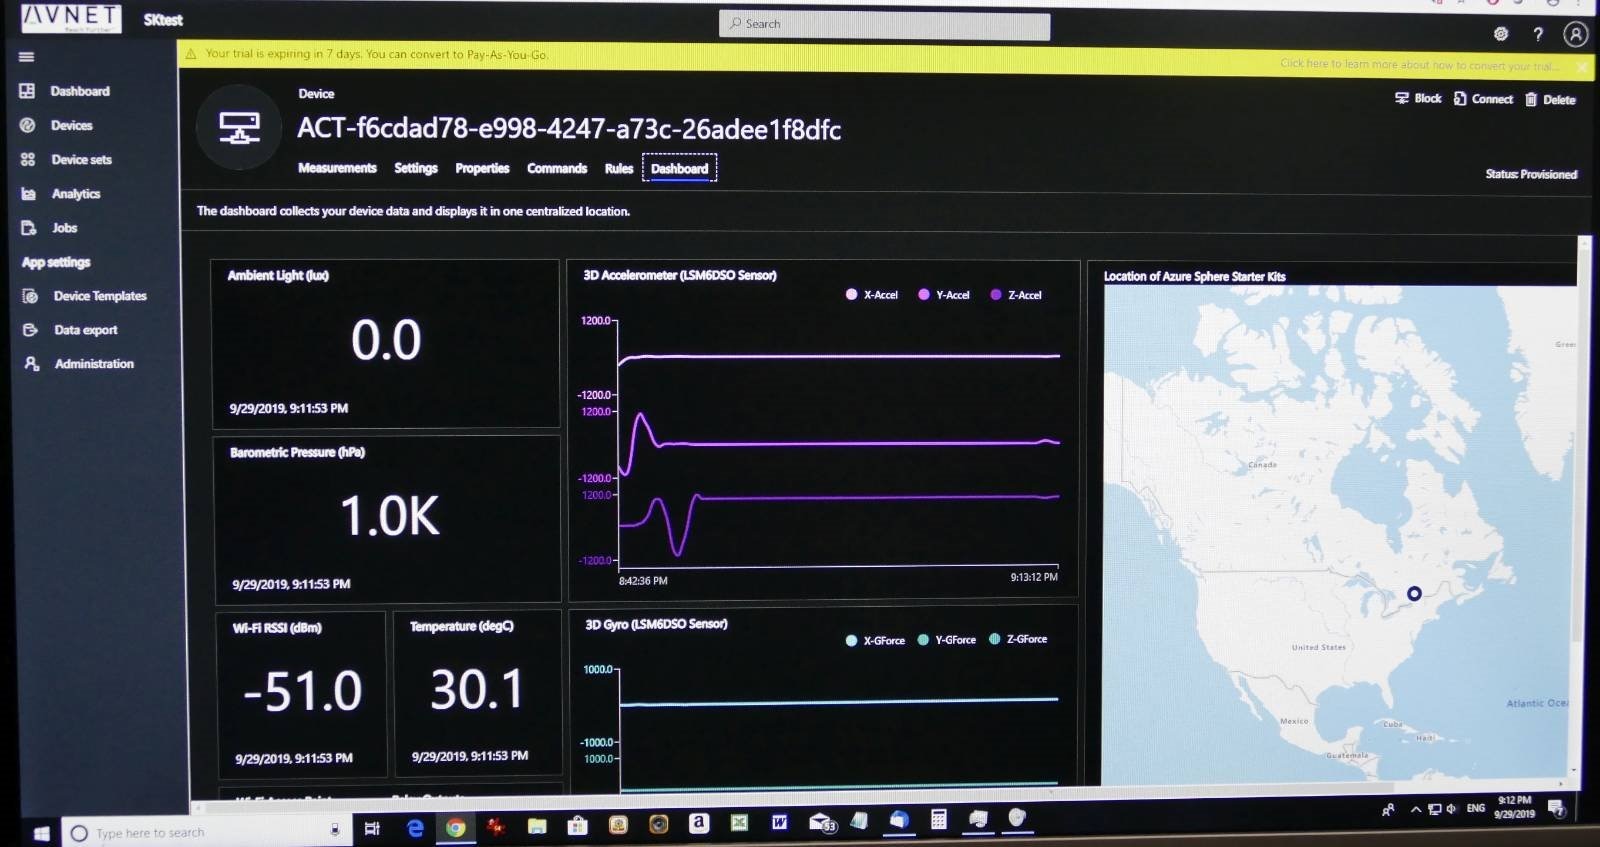1600x847 pixels.
Task: Open the Windows Start menu
Action: [41, 832]
